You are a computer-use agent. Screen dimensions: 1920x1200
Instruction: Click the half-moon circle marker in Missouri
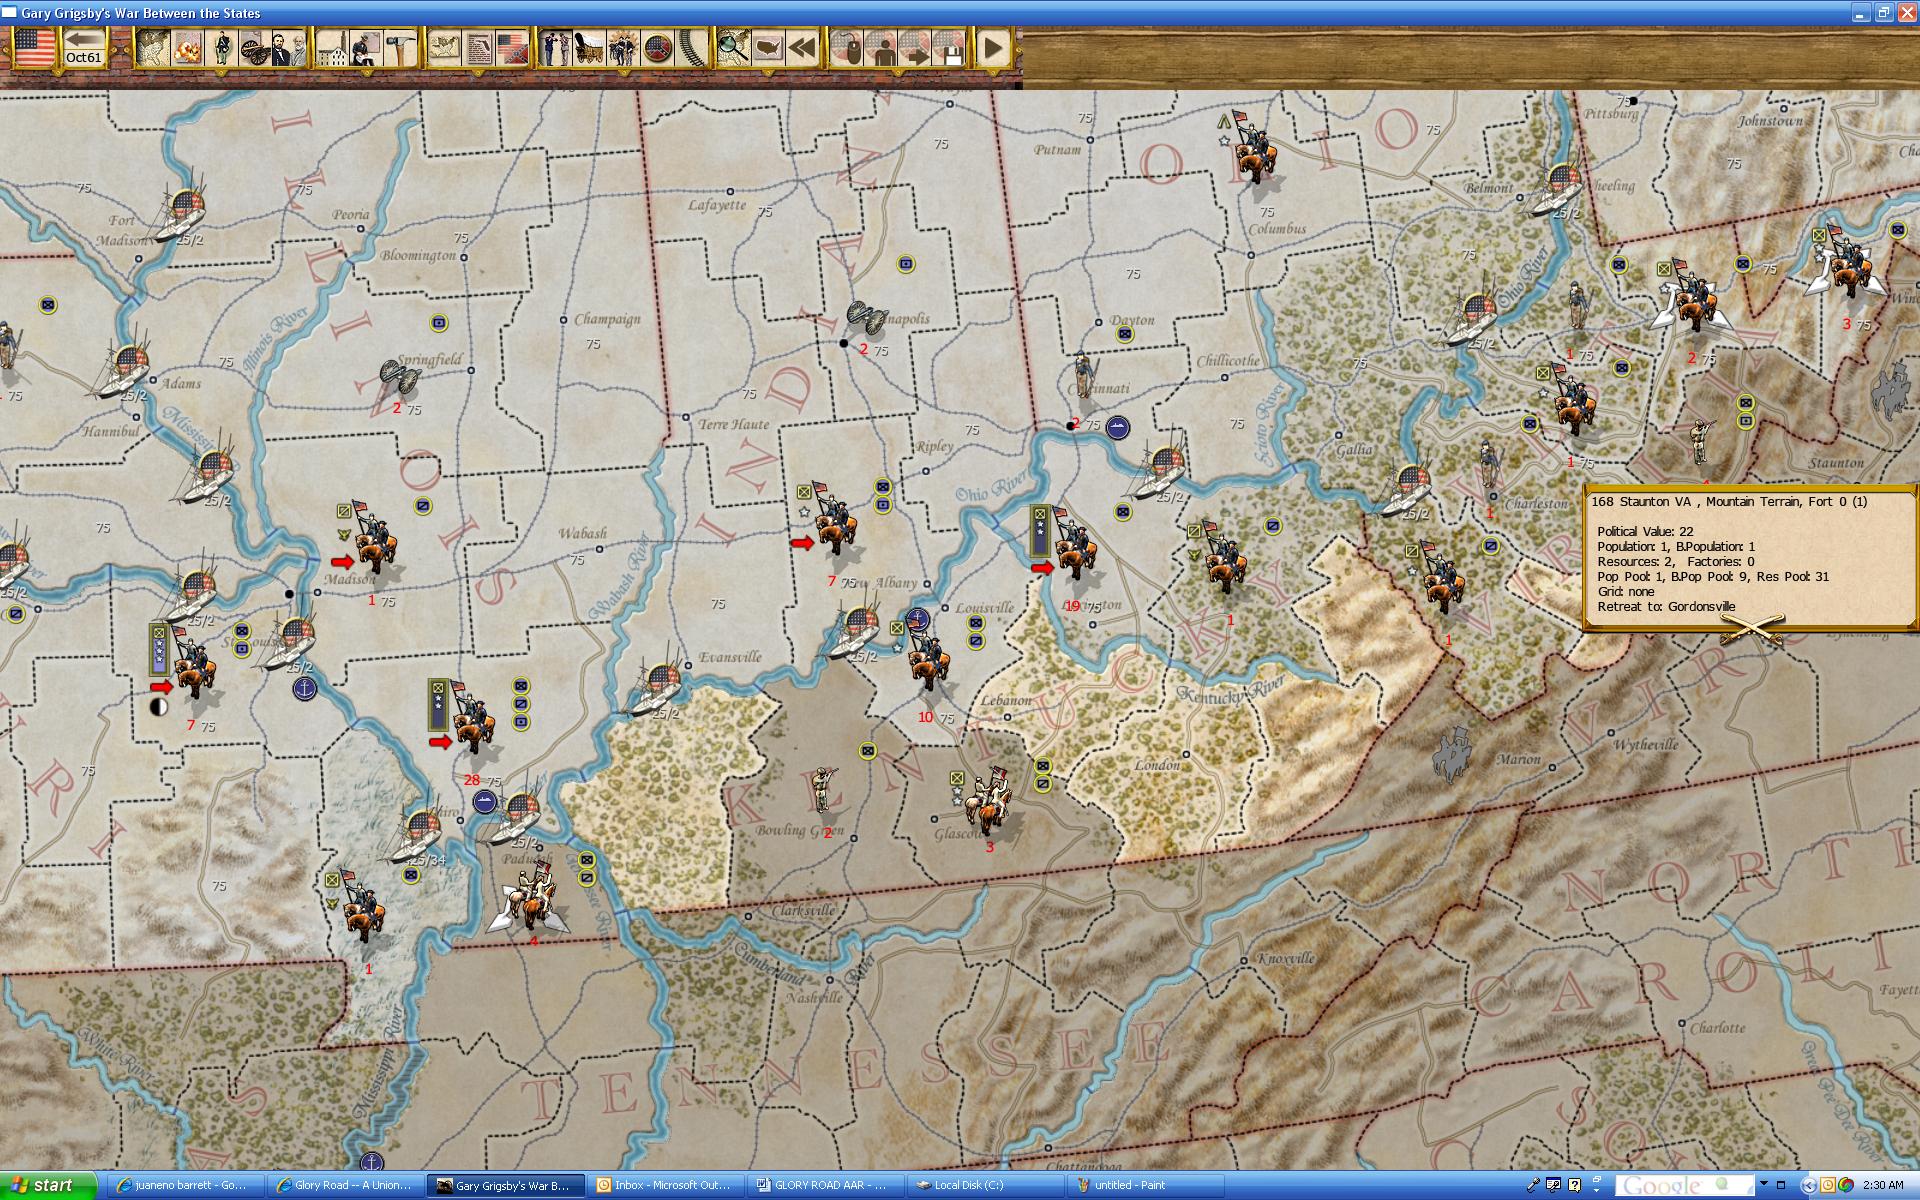click(158, 707)
